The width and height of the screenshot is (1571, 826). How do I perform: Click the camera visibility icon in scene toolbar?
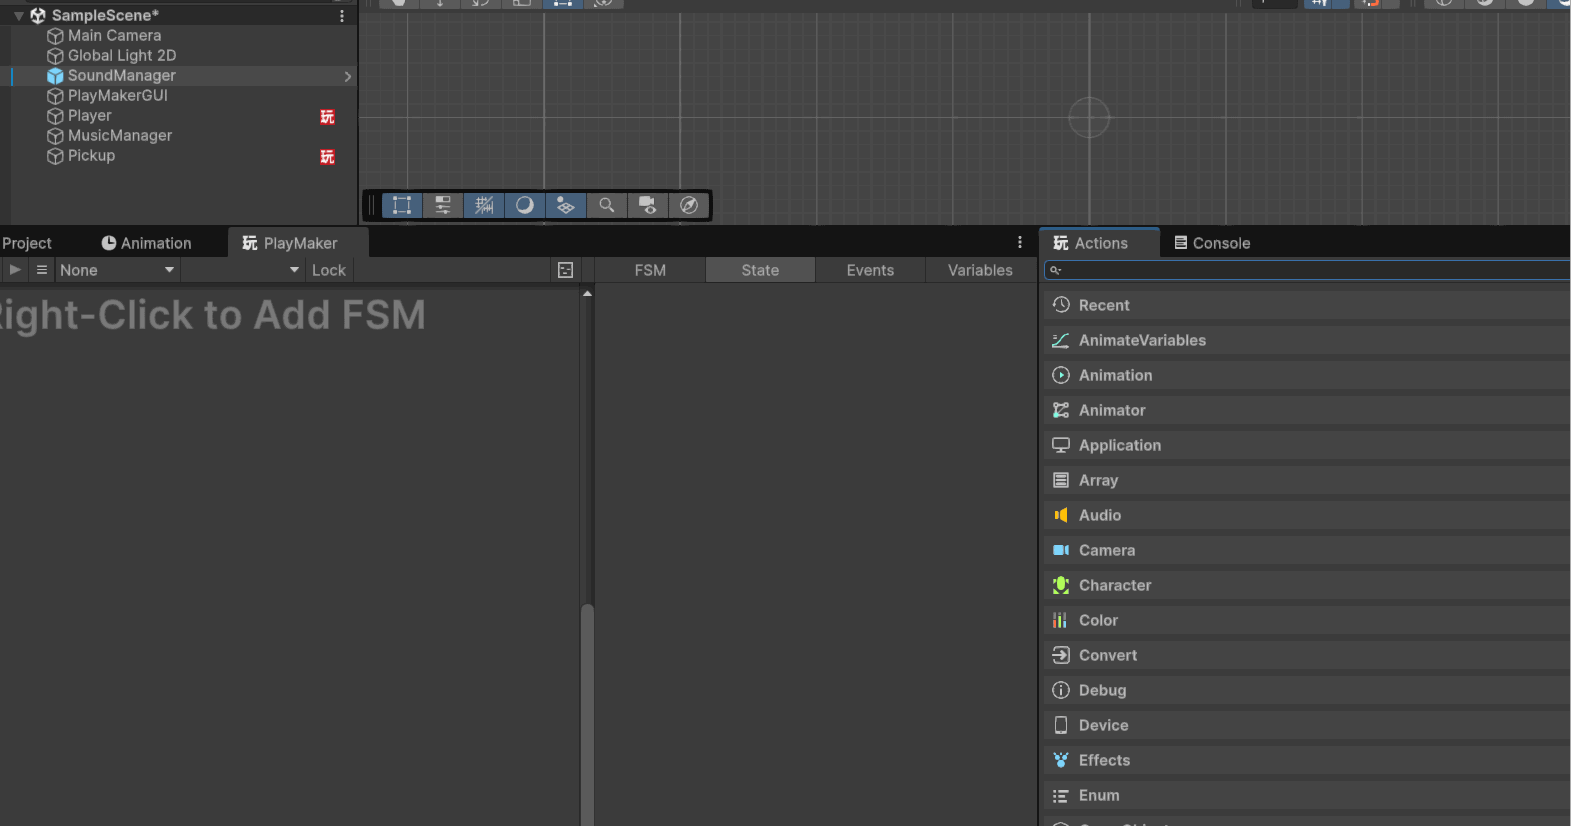647,205
